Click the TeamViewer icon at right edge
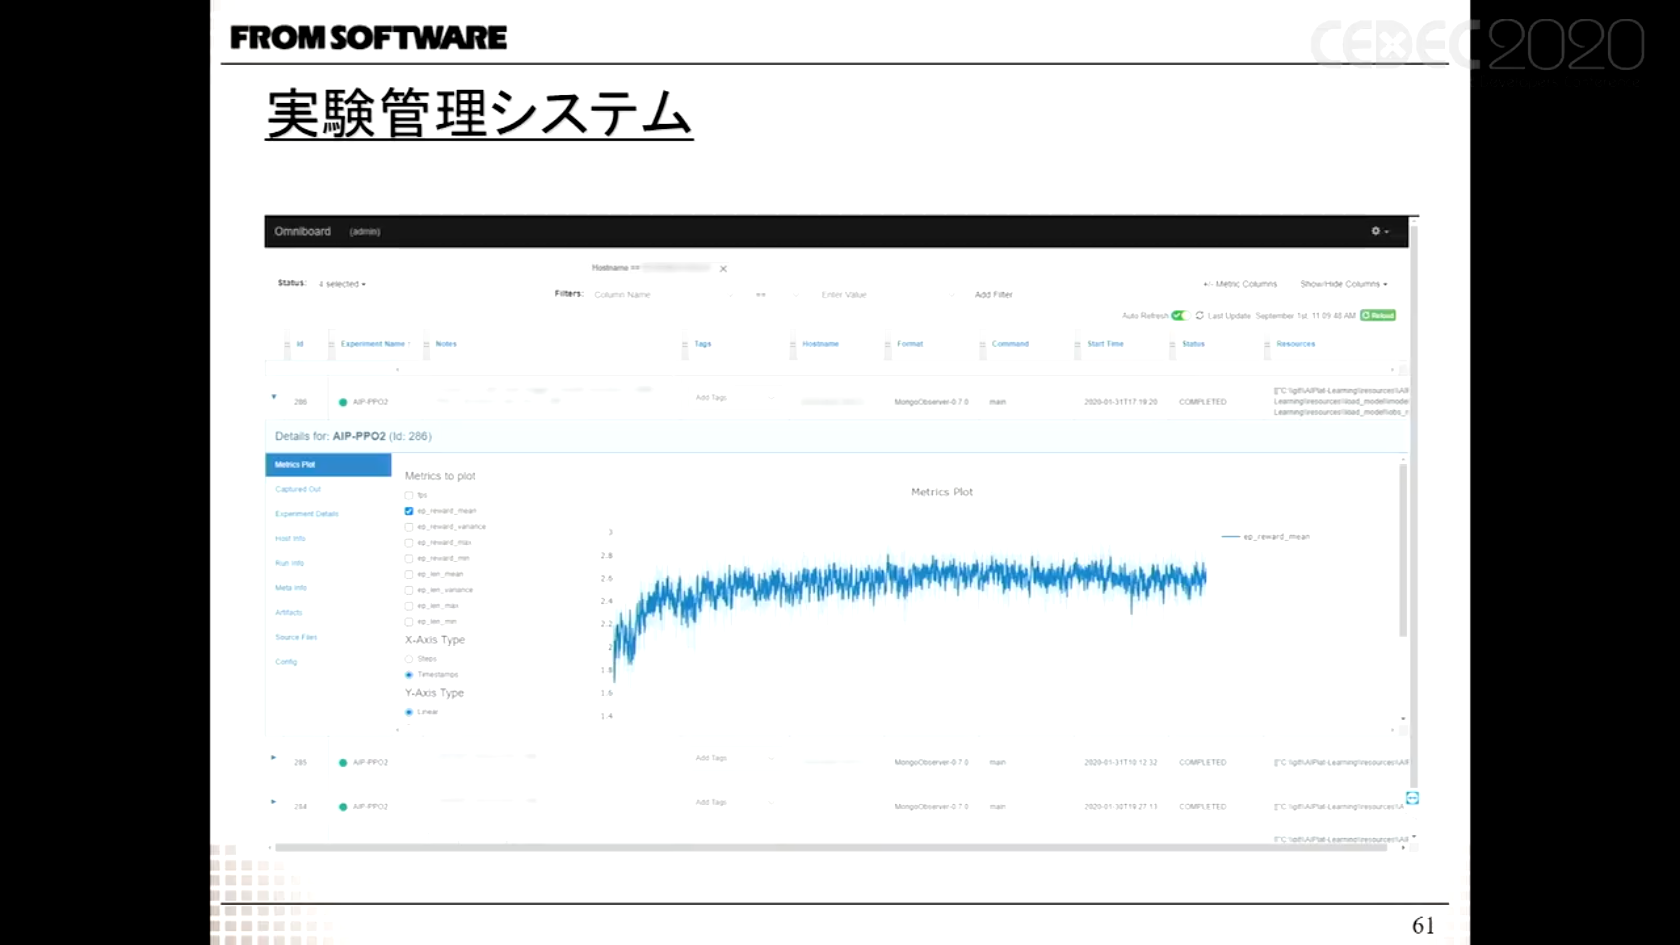The width and height of the screenshot is (1680, 945). [x=1412, y=798]
